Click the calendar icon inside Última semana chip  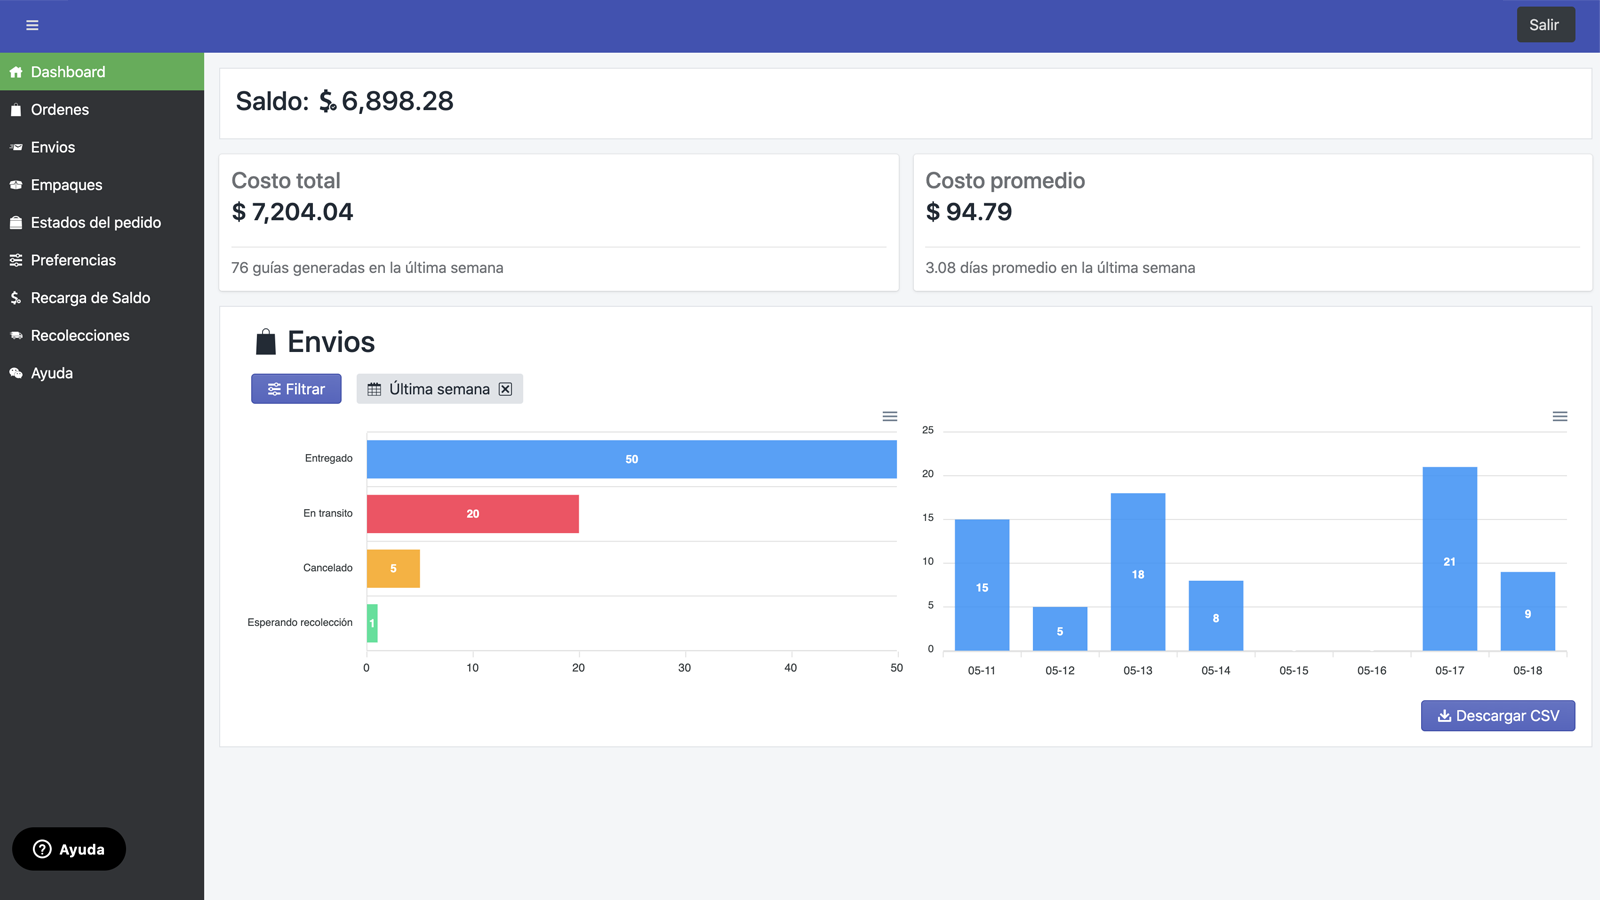click(375, 388)
